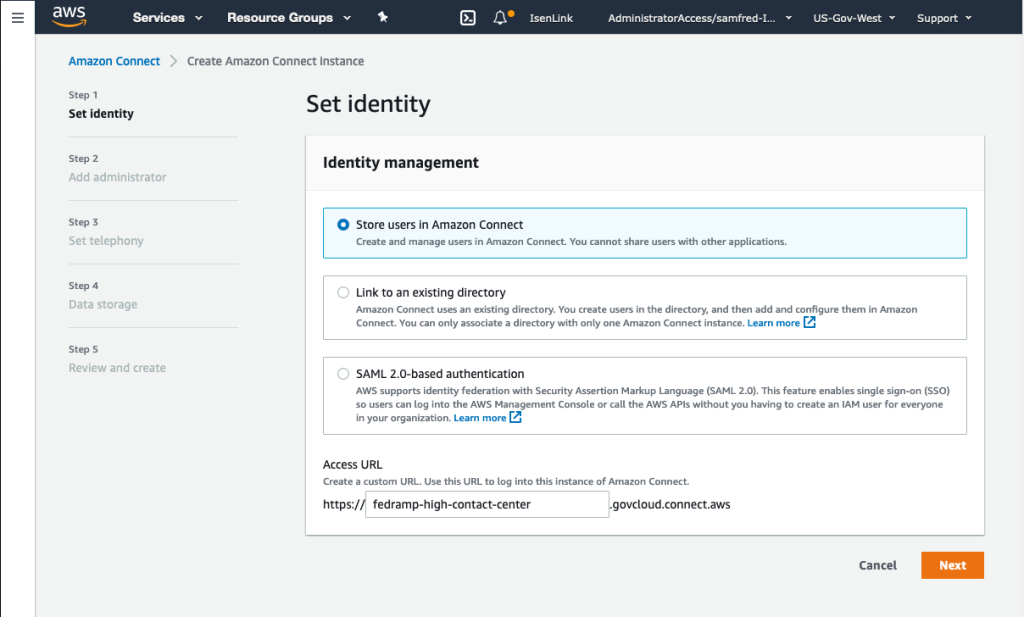Image resolution: width=1024 pixels, height=617 pixels.
Task: Open the Resource Groups menu
Action: [288, 17]
